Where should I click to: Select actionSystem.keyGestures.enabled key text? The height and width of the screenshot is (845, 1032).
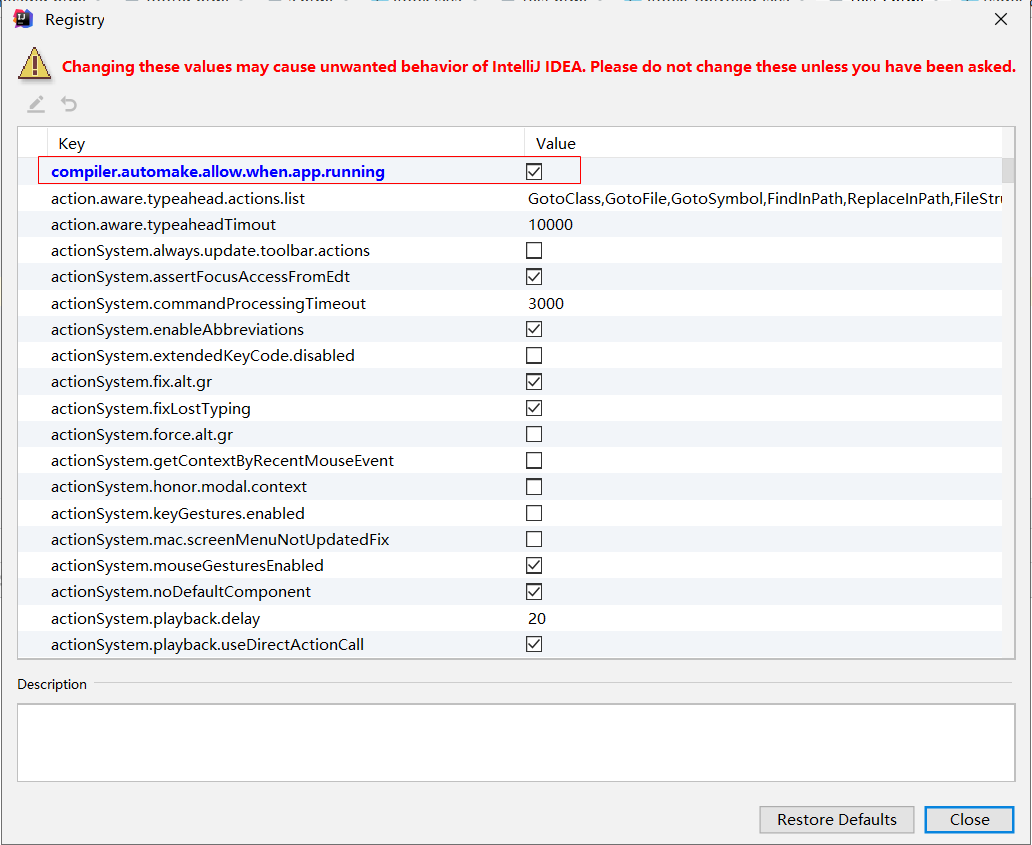point(178,513)
